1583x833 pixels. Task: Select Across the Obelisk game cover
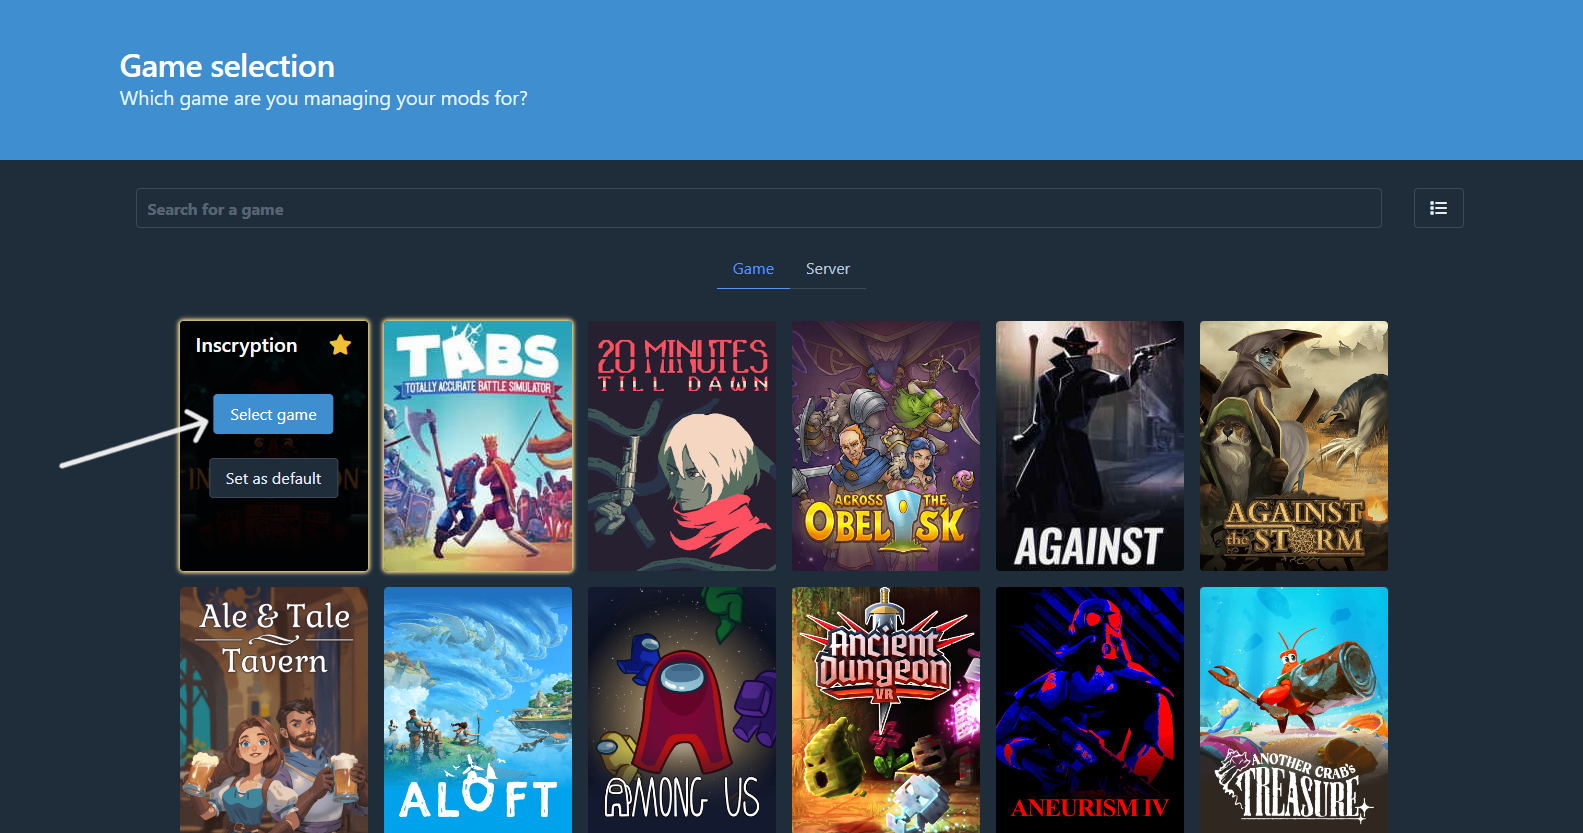pyautogui.click(x=886, y=446)
